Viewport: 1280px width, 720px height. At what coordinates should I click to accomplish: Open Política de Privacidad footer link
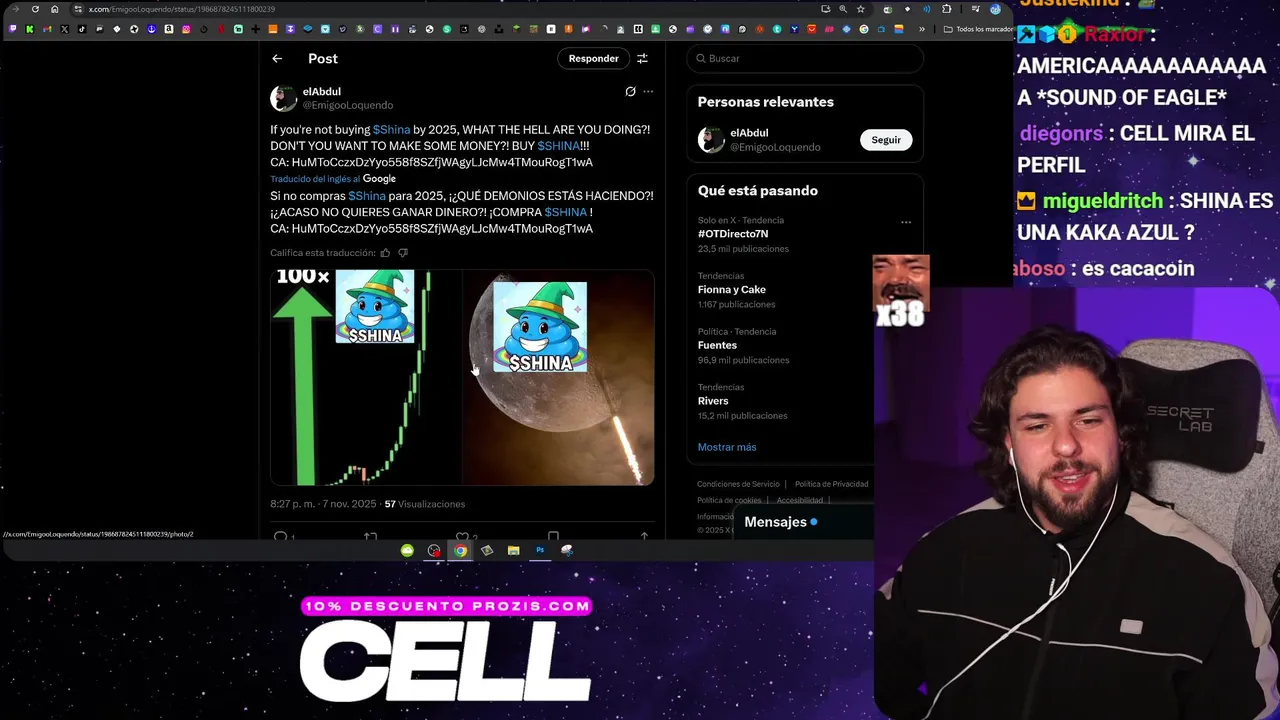coord(831,484)
